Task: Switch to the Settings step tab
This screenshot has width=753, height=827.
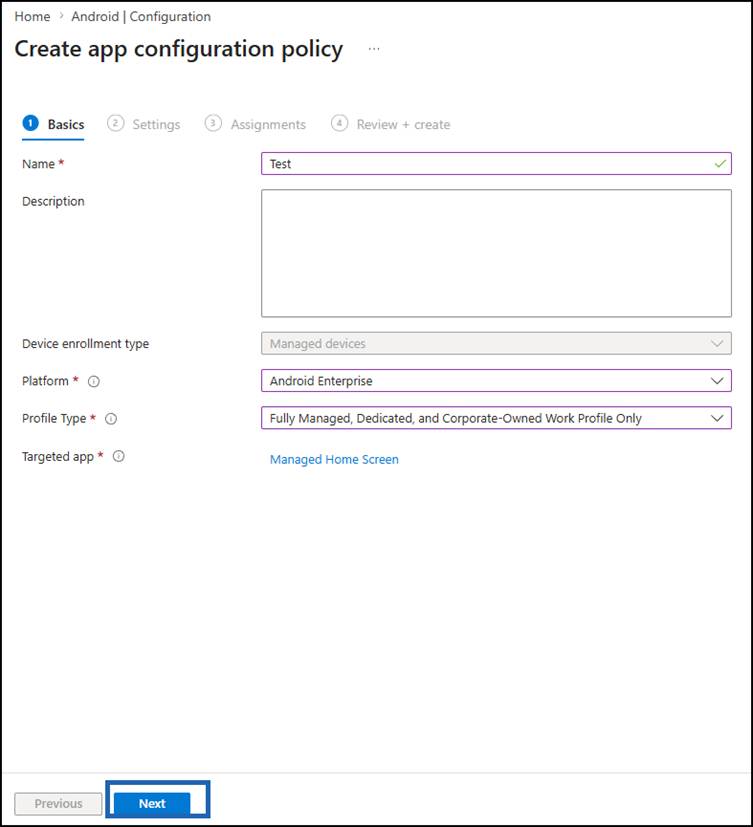Action: [x=143, y=124]
